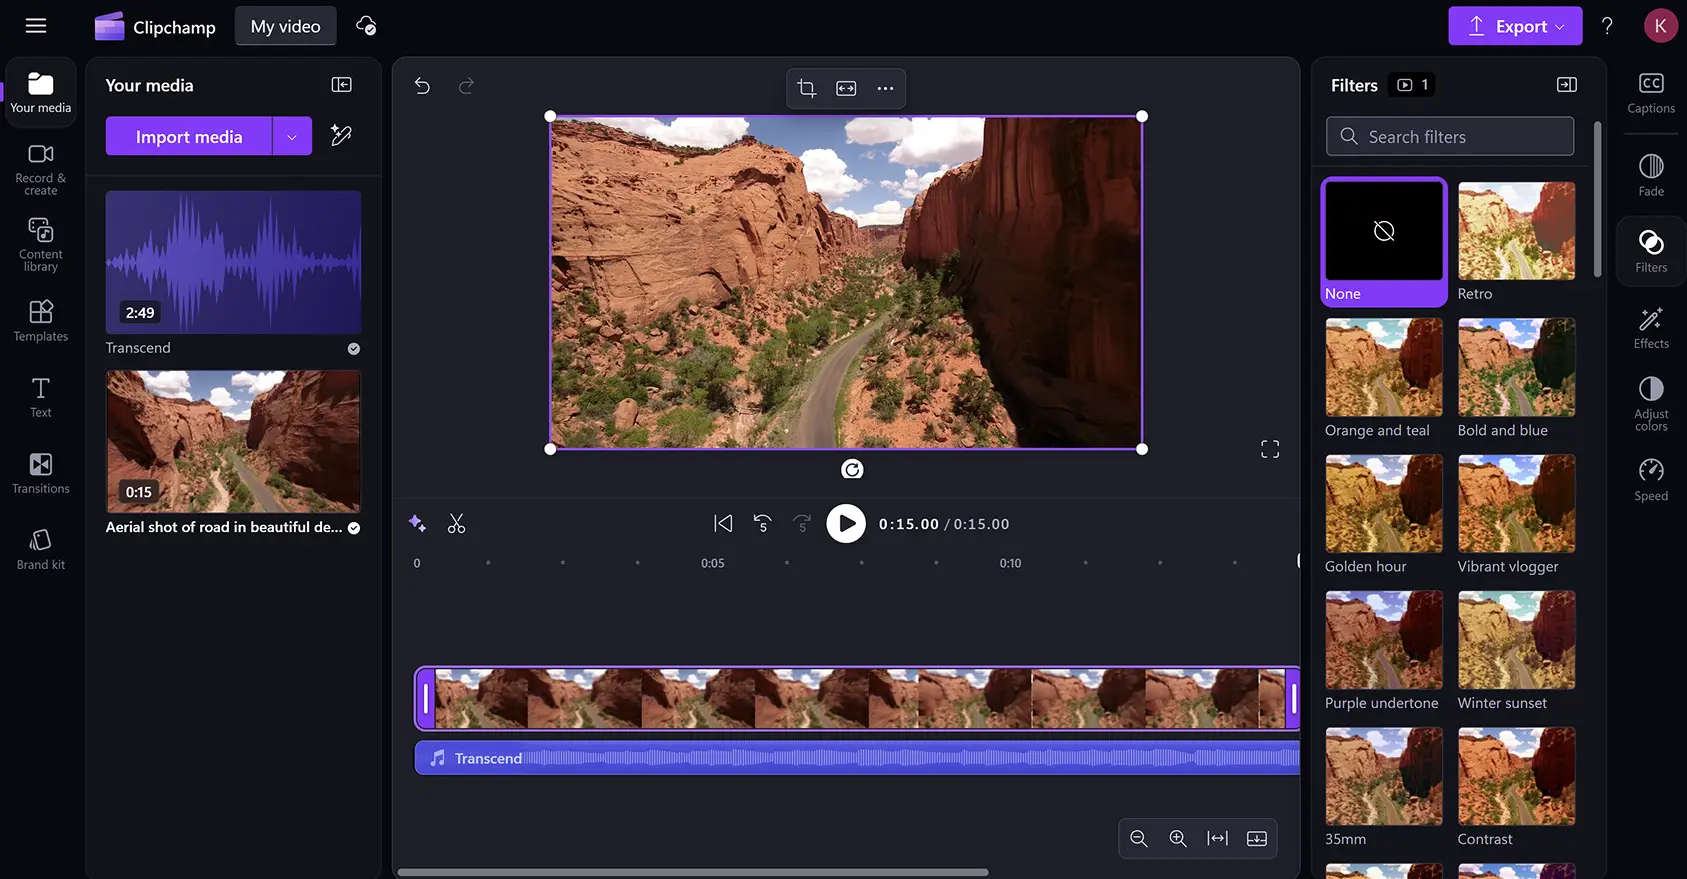Screen dimensions: 1687x879
Task: Open the Effects panel
Action: click(1651, 327)
